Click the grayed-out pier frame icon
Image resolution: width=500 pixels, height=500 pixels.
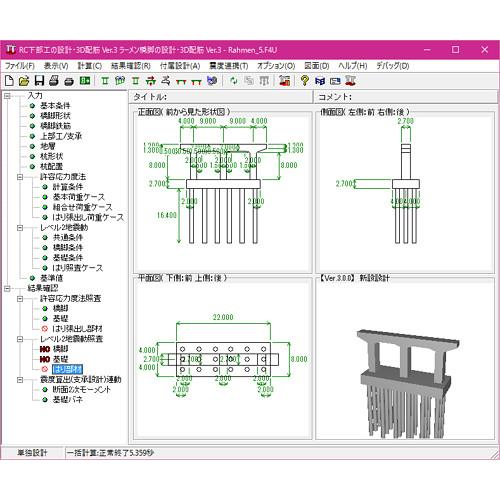[264, 81]
